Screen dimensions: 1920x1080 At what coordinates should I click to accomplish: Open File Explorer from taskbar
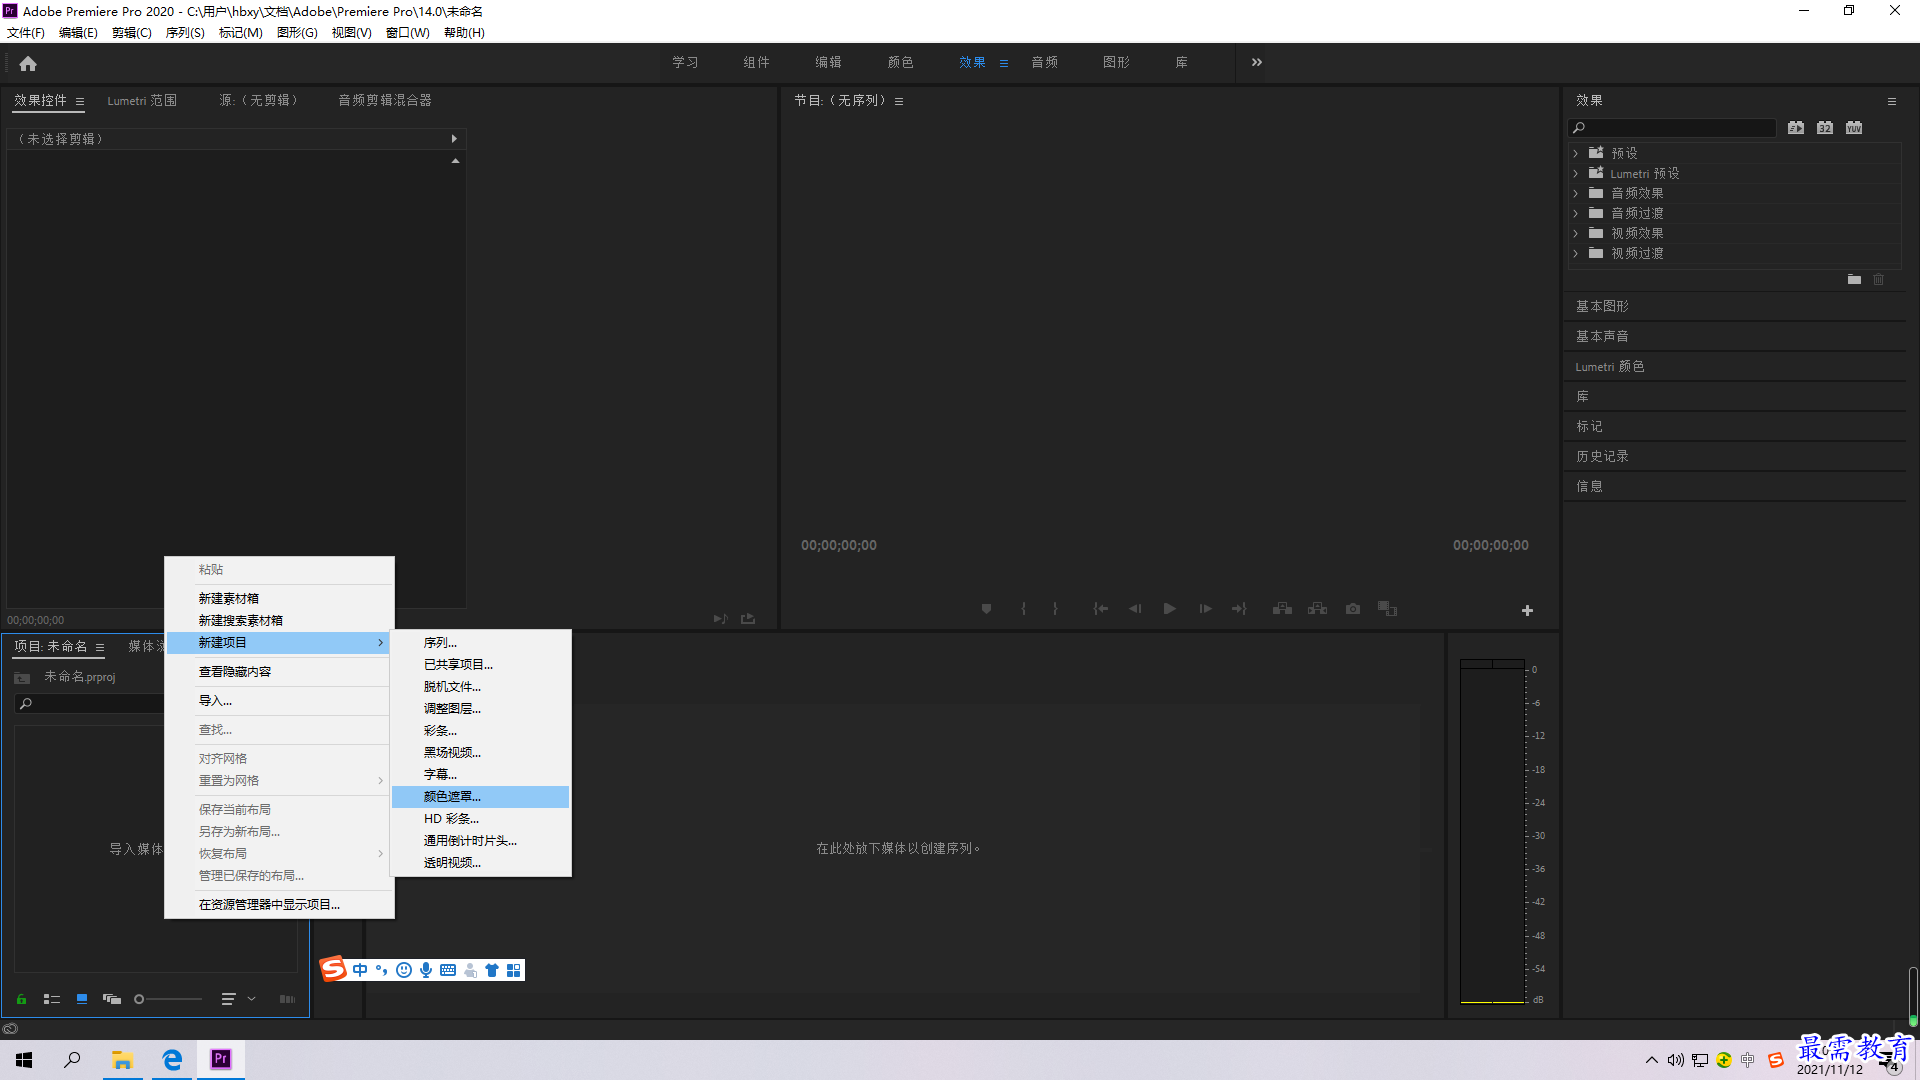click(122, 1059)
